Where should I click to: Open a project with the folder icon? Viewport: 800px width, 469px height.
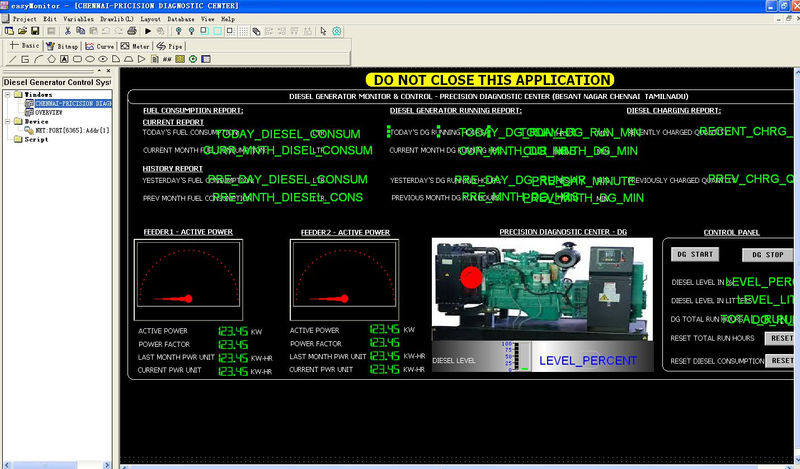(x=22, y=31)
